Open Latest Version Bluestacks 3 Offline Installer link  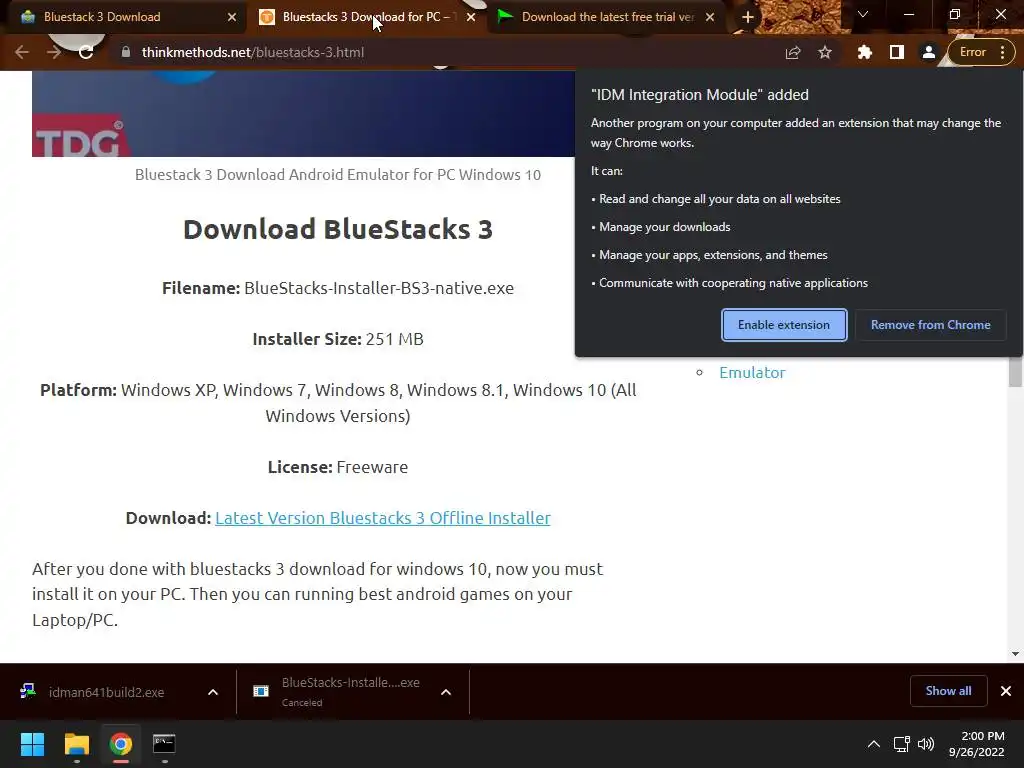(383, 518)
